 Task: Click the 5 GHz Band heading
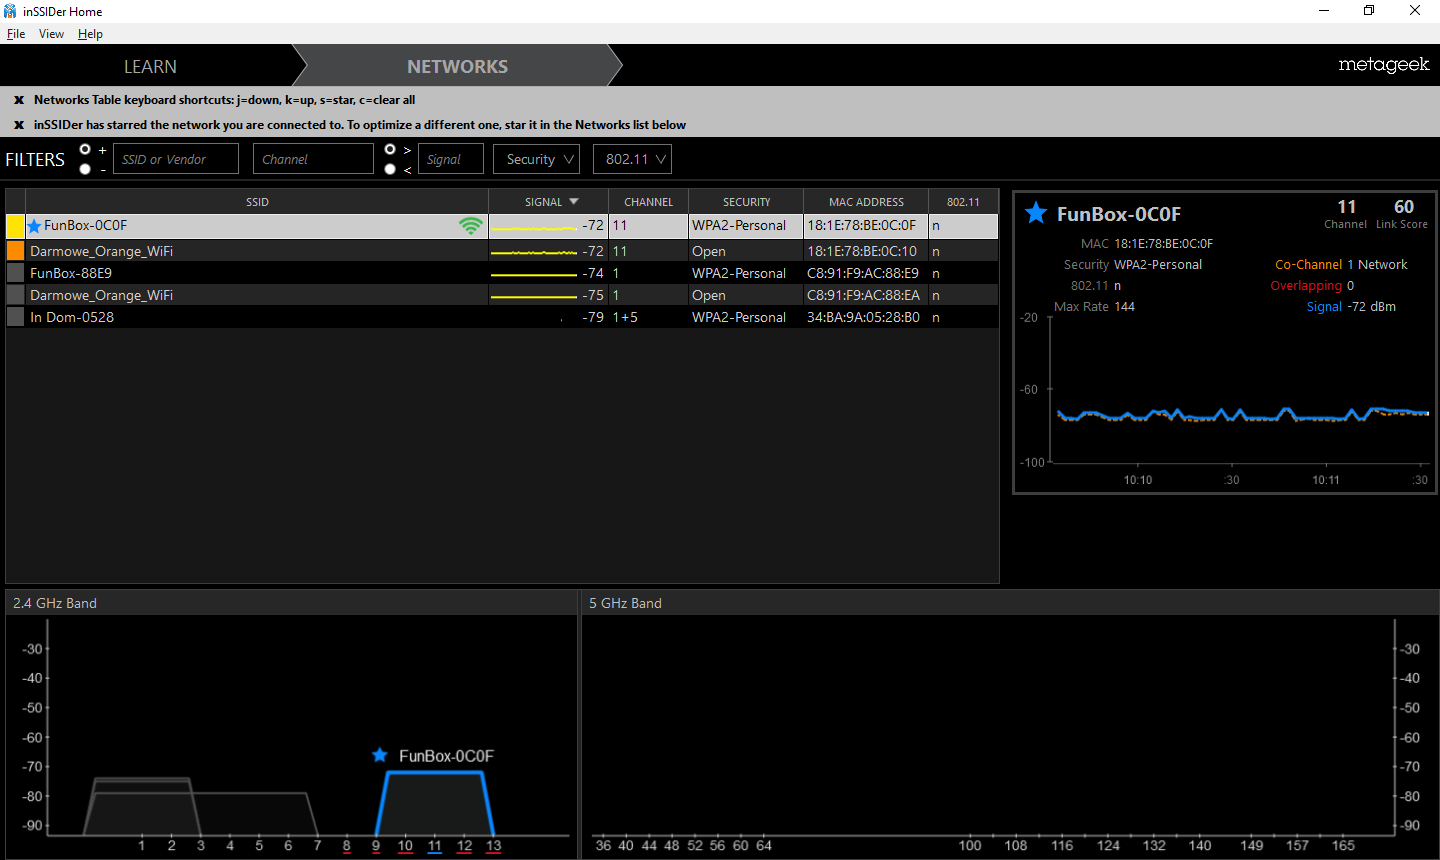[625, 603]
